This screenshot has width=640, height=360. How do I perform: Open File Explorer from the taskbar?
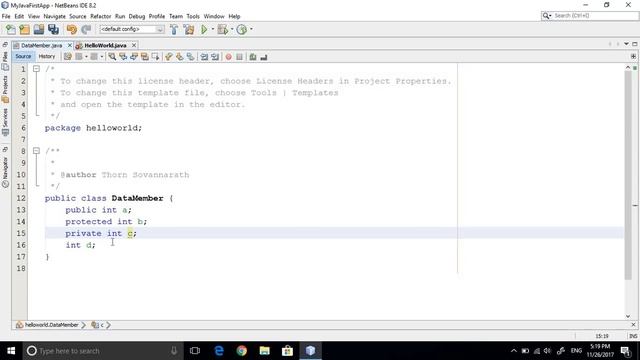(x=264, y=351)
